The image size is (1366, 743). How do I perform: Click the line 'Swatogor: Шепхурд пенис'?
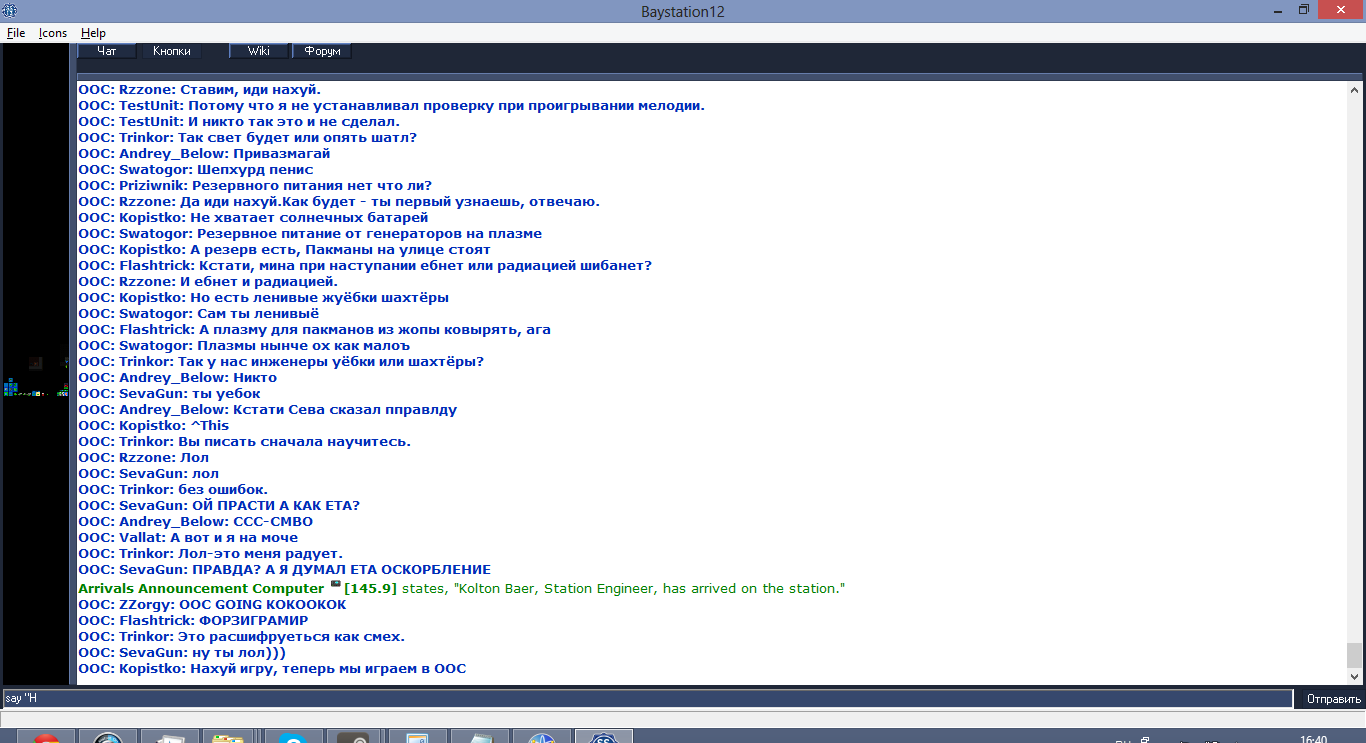pos(196,170)
